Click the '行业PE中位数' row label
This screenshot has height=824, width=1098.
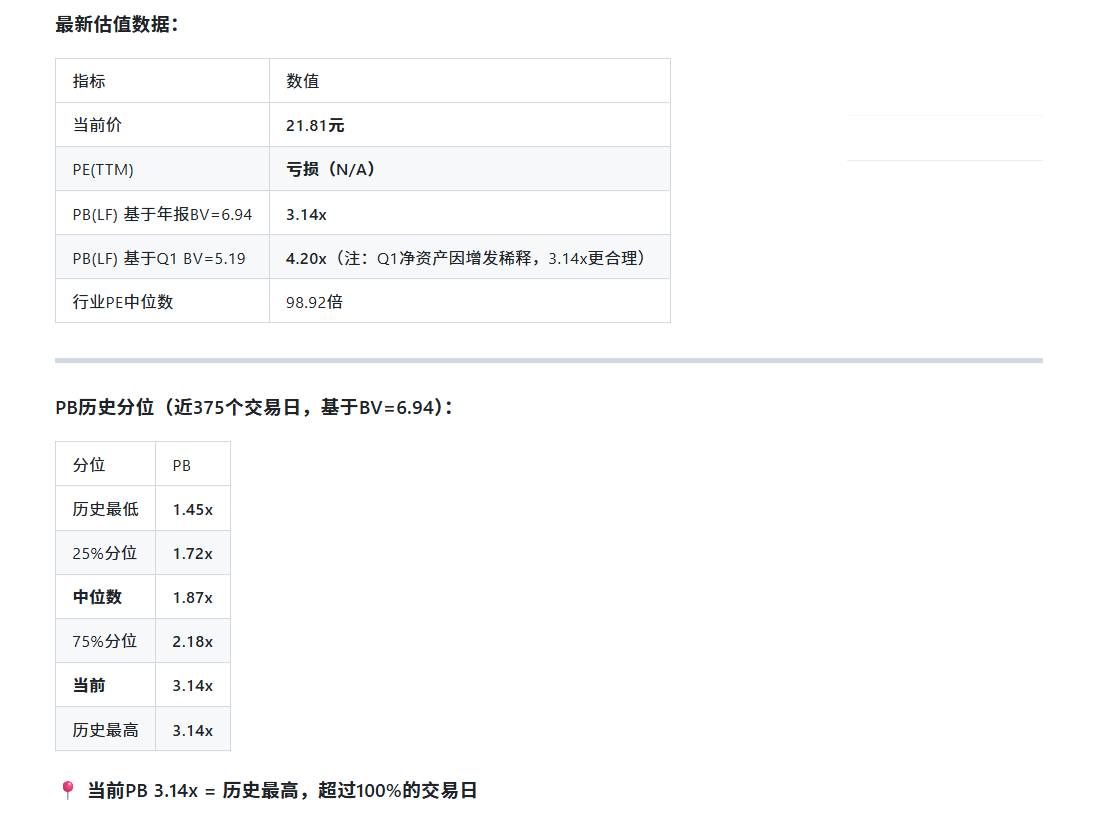click(x=123, y=302)
